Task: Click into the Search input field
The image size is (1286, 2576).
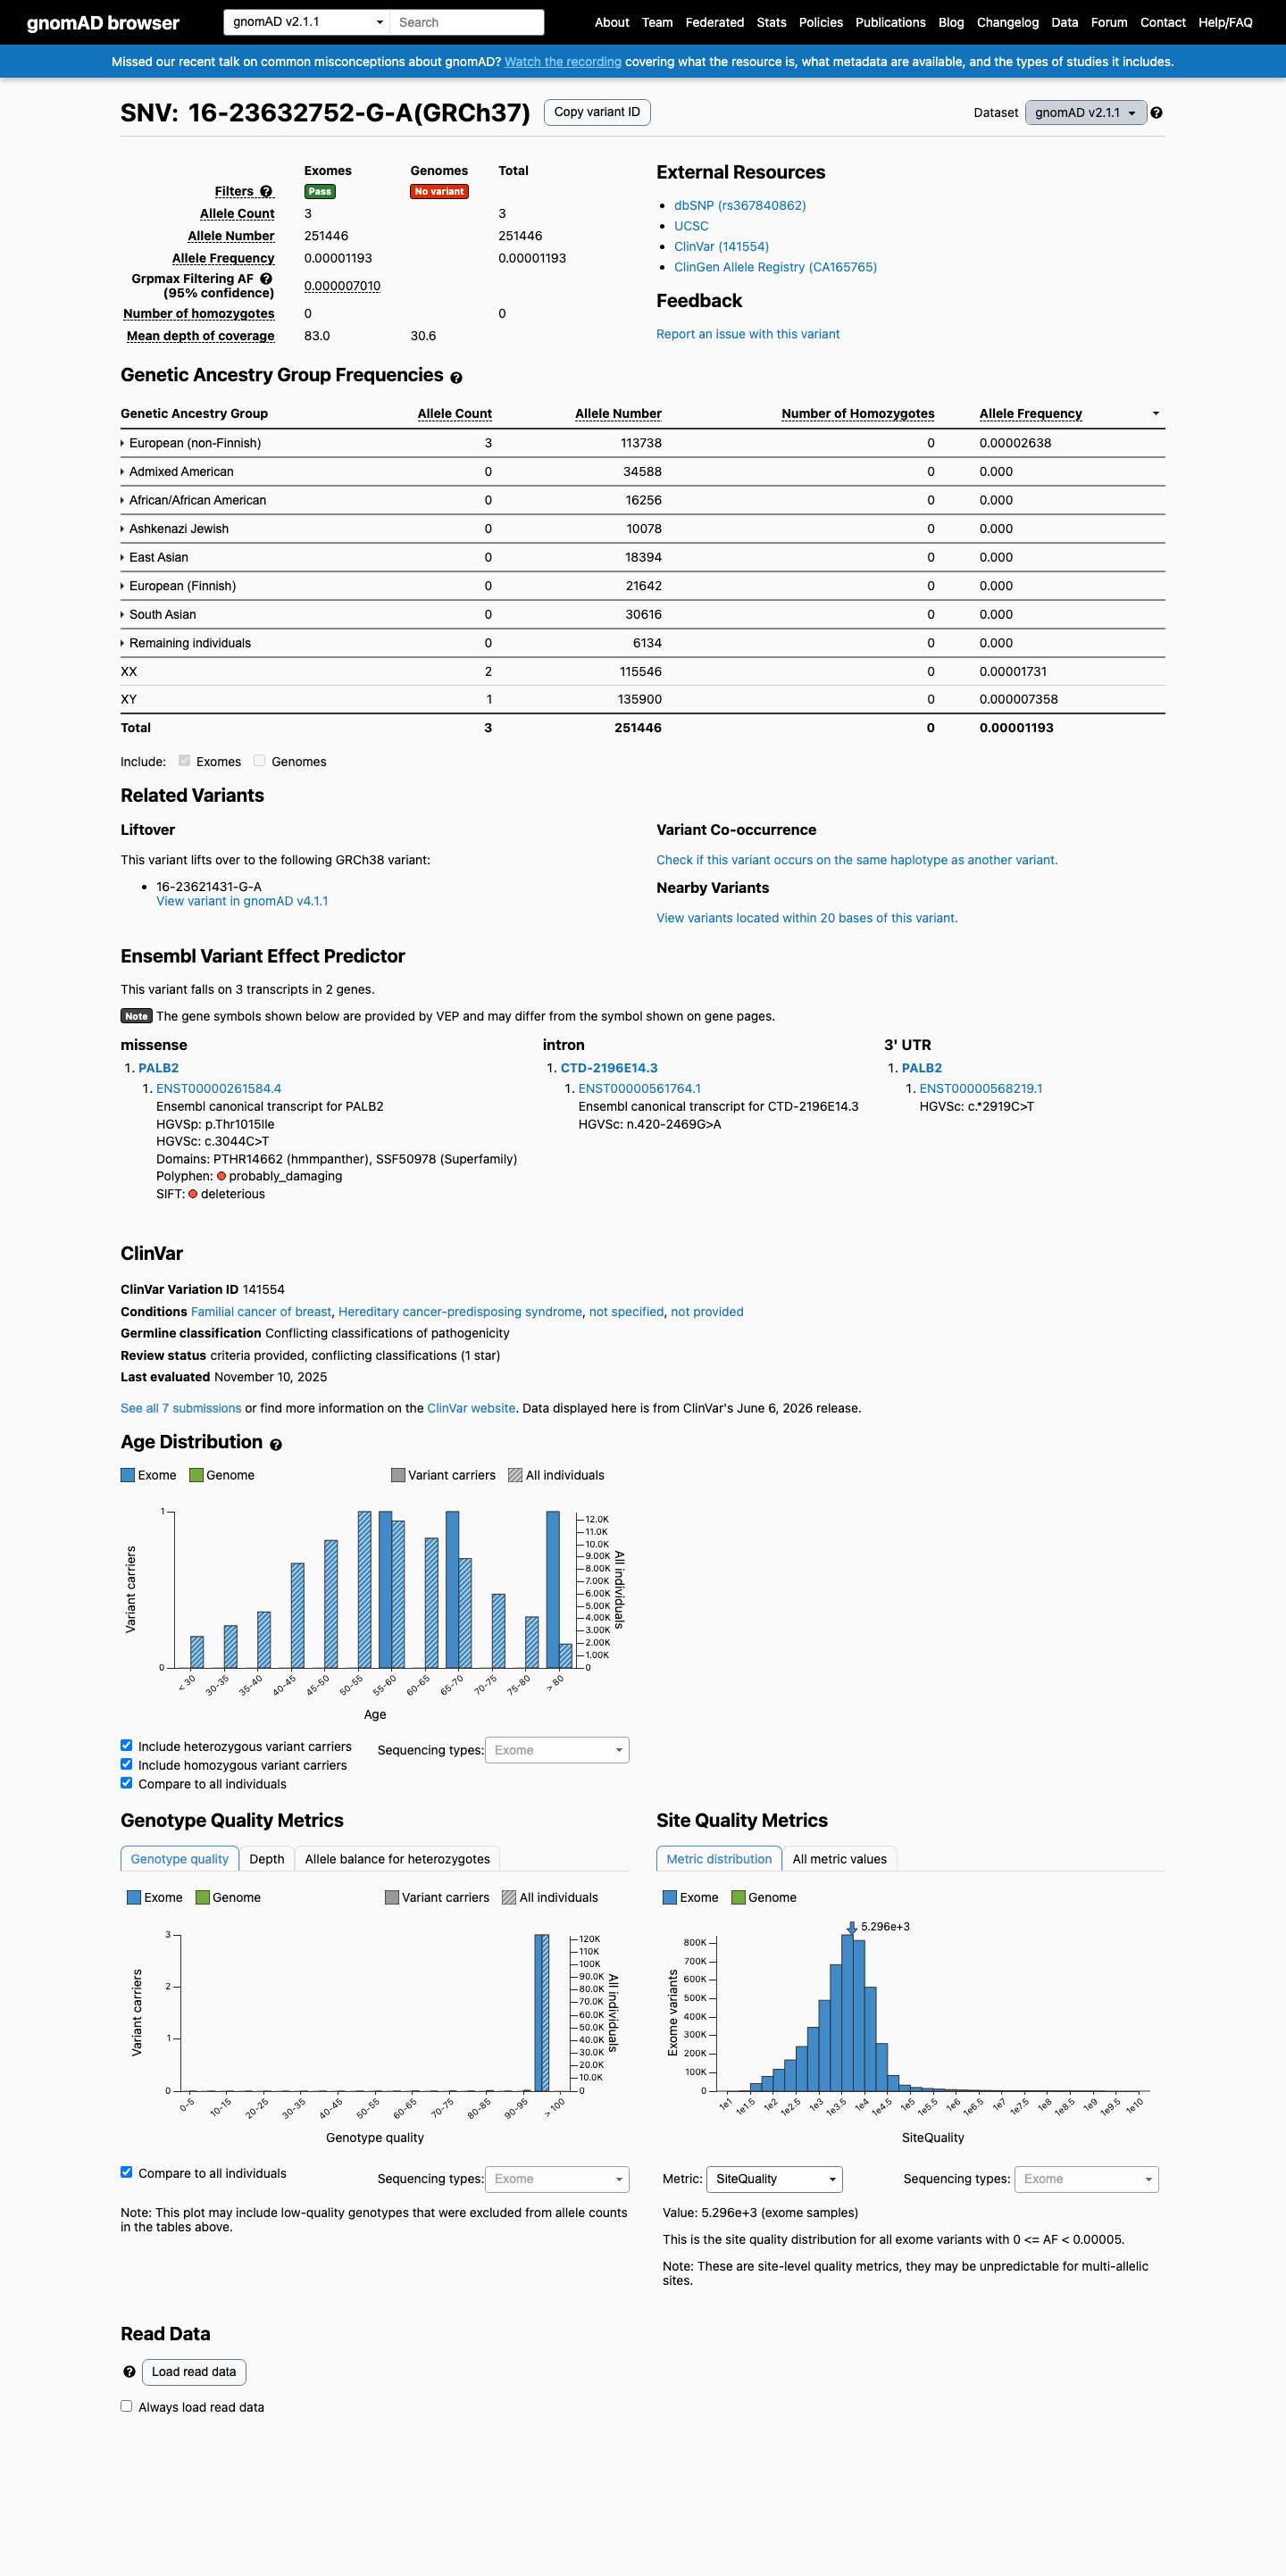Action: pyautogui.click(x=466, y=22)
